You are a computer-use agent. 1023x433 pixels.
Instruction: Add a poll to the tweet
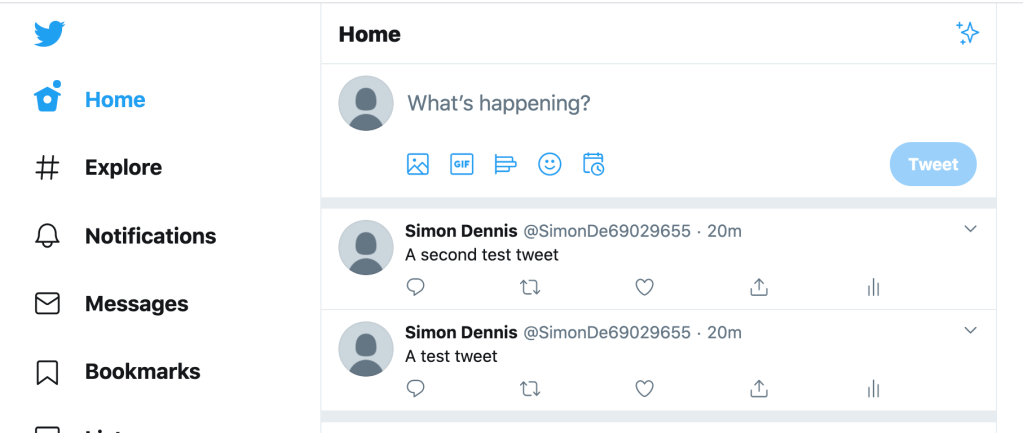(x=506, y=164)
